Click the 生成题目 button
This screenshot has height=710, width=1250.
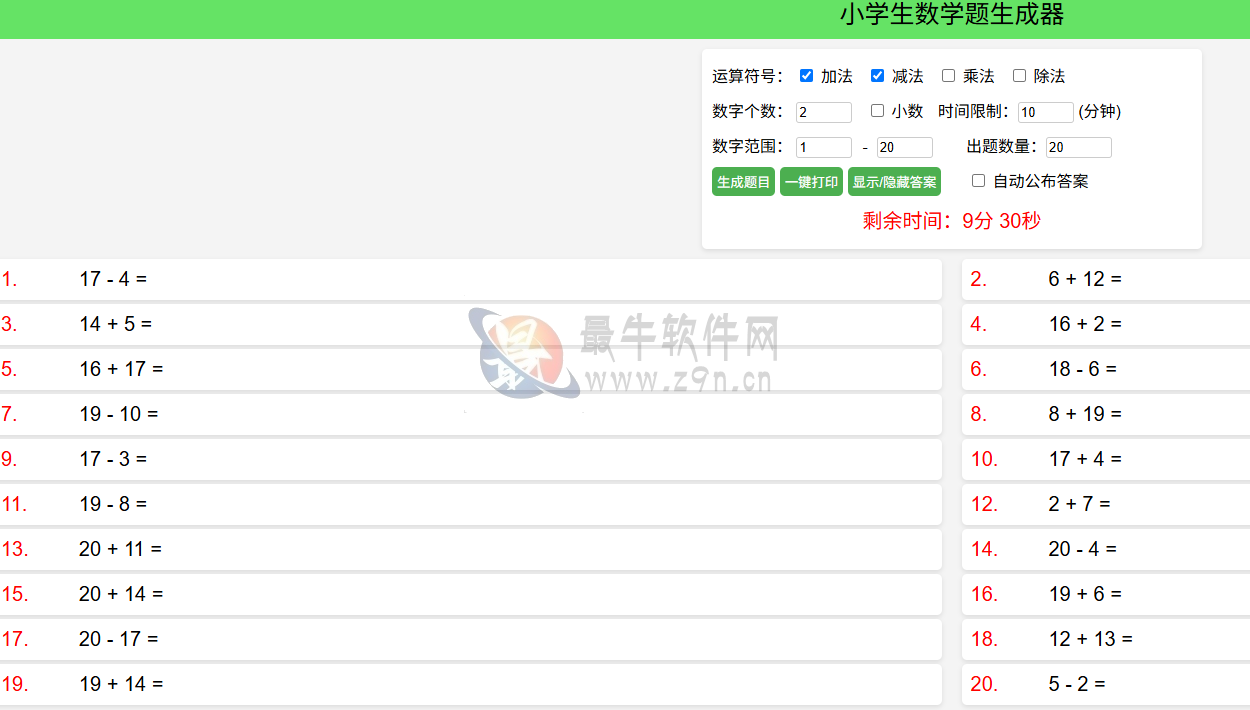(743, 182)
